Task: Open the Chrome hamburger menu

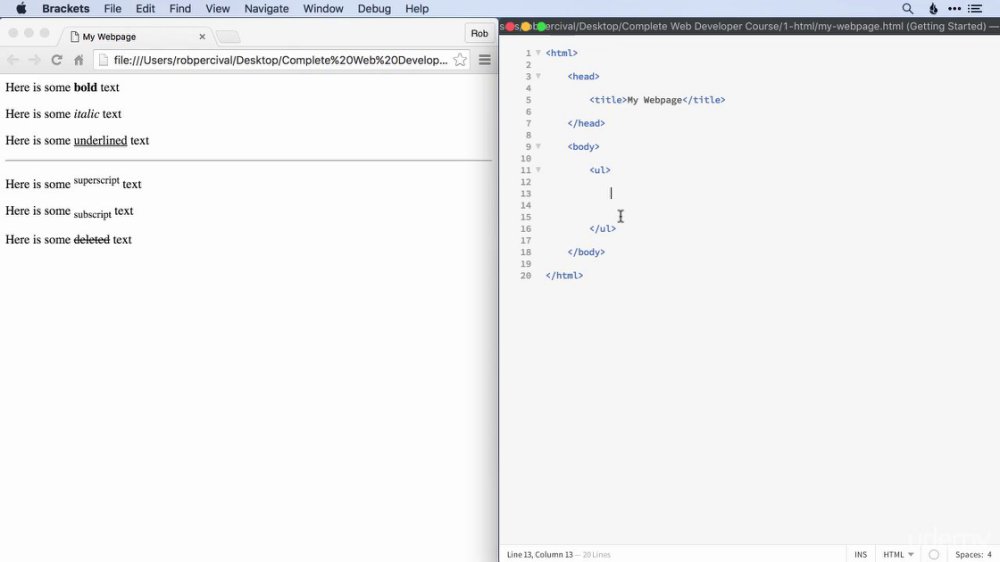Action: point(485,60)
